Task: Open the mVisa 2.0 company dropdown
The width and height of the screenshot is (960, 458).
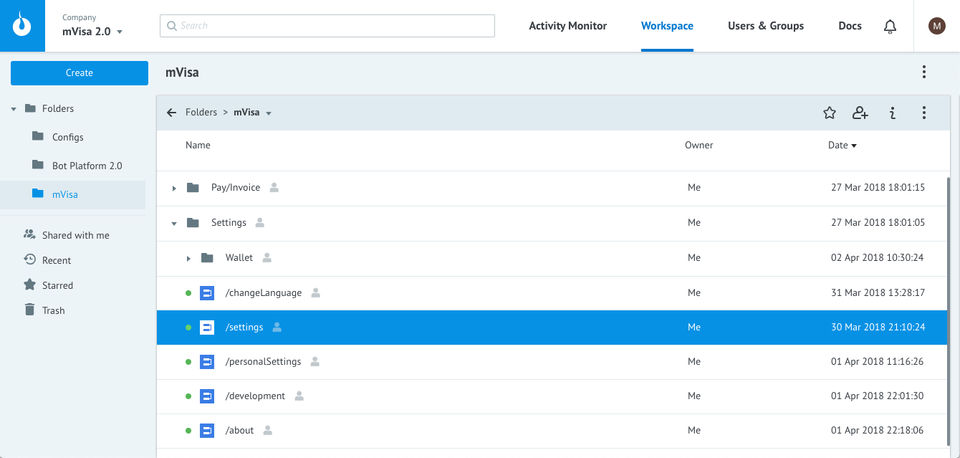Action: (120, 32)
